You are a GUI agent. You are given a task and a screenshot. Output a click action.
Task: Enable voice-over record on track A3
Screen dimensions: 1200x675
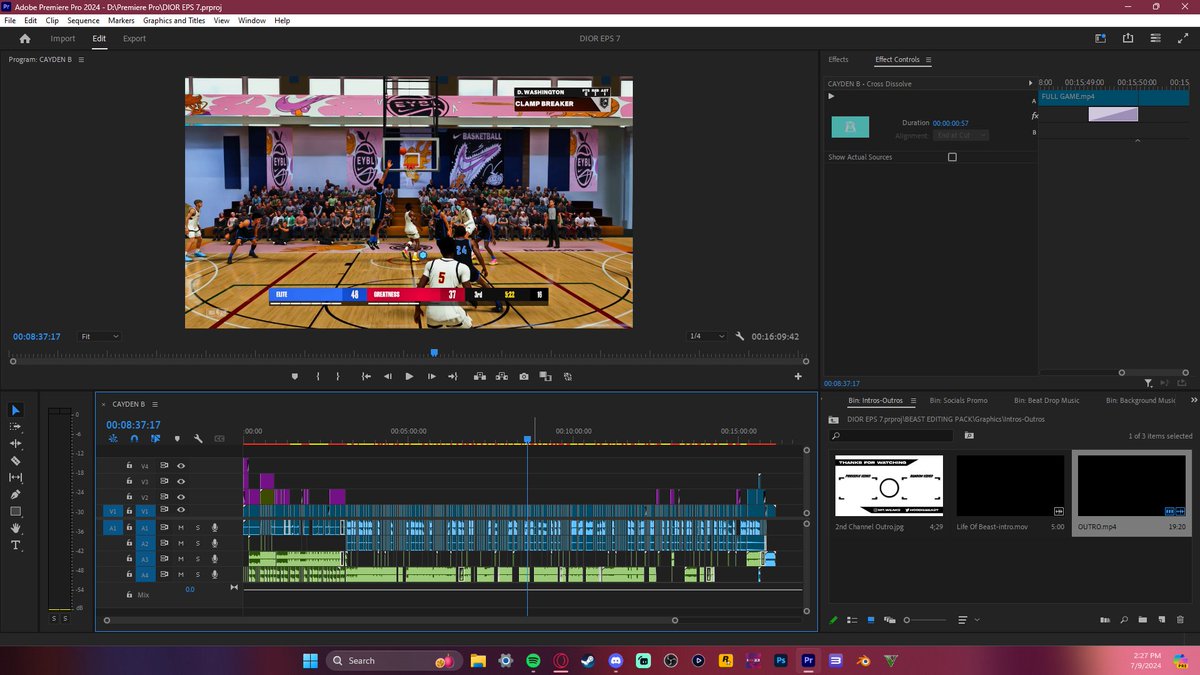tap(214, 559)
